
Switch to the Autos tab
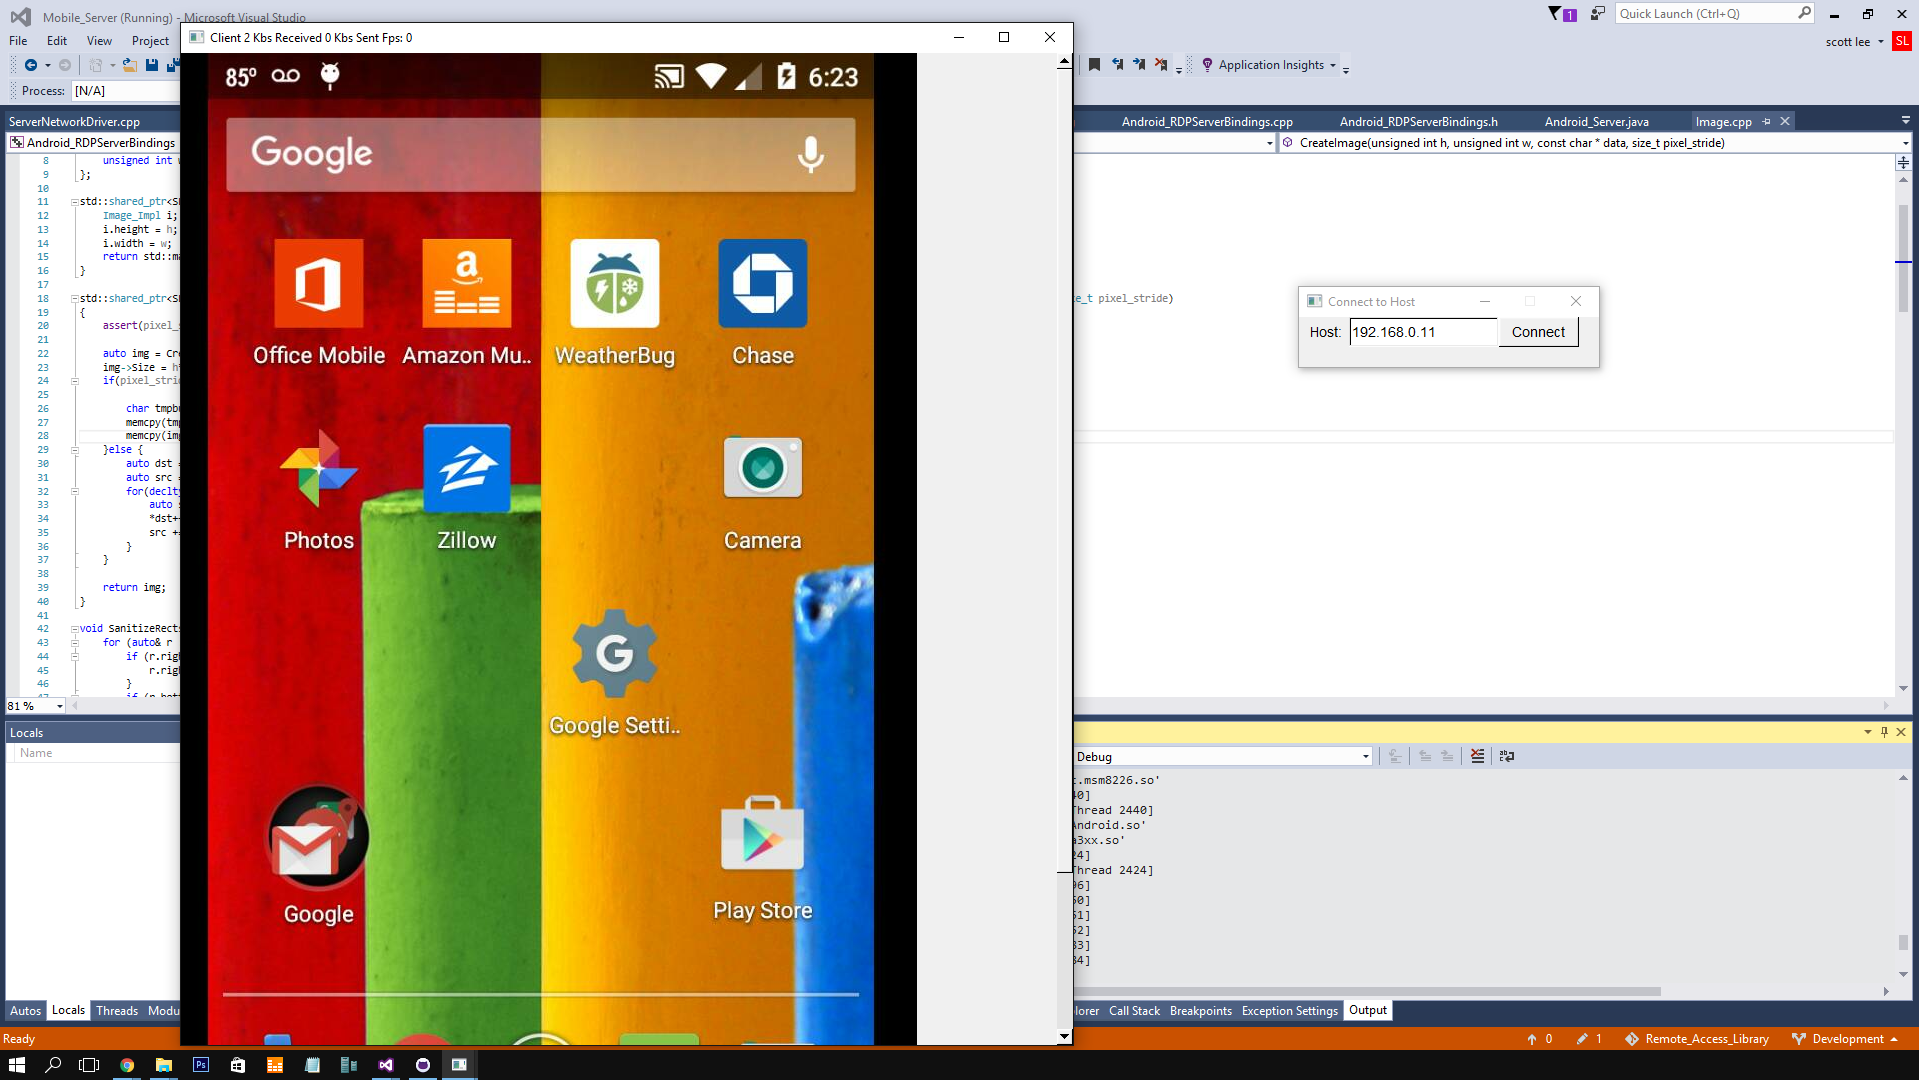25,1011
